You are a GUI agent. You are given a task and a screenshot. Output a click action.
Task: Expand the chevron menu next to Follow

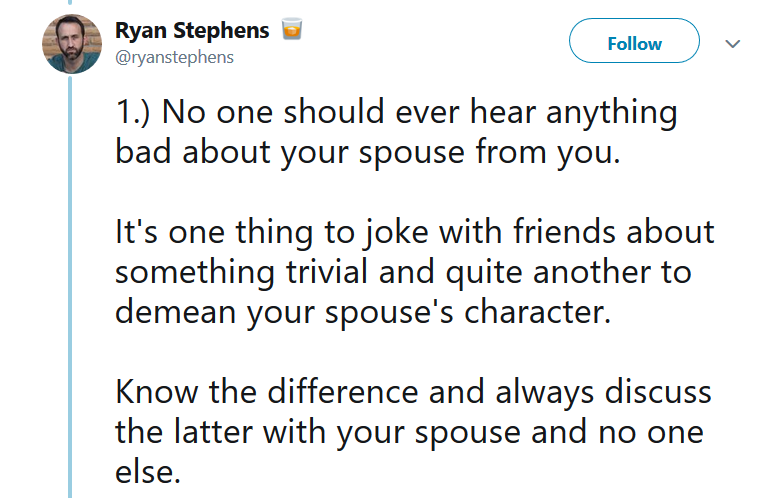pos(733,43)
